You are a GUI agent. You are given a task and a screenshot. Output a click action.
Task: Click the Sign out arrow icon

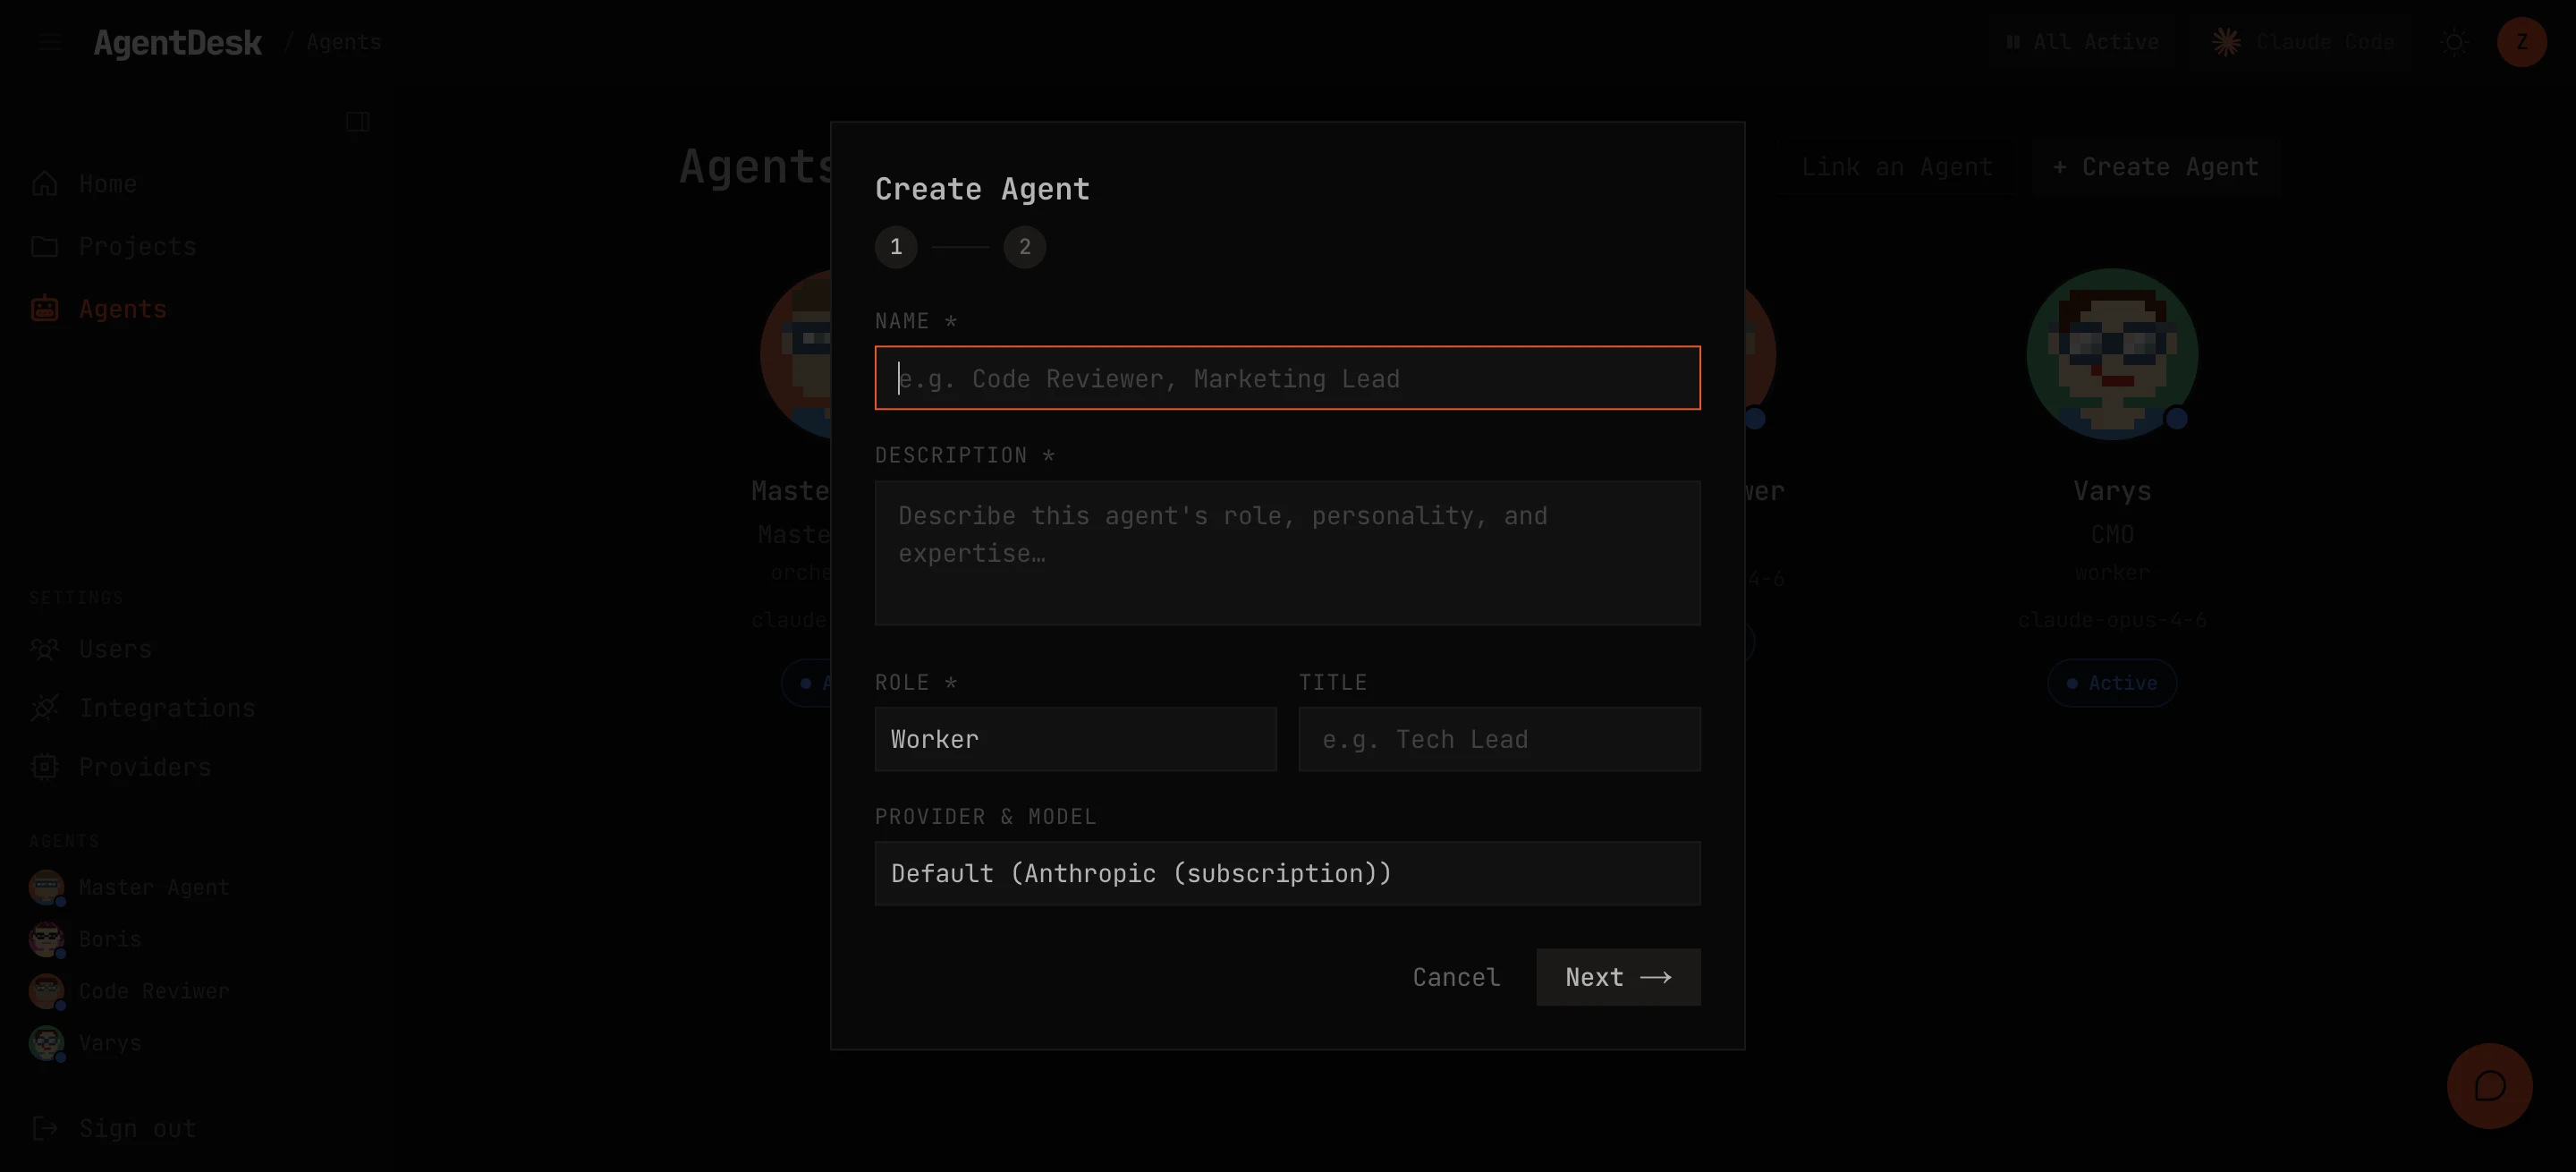pos(45,1128)
